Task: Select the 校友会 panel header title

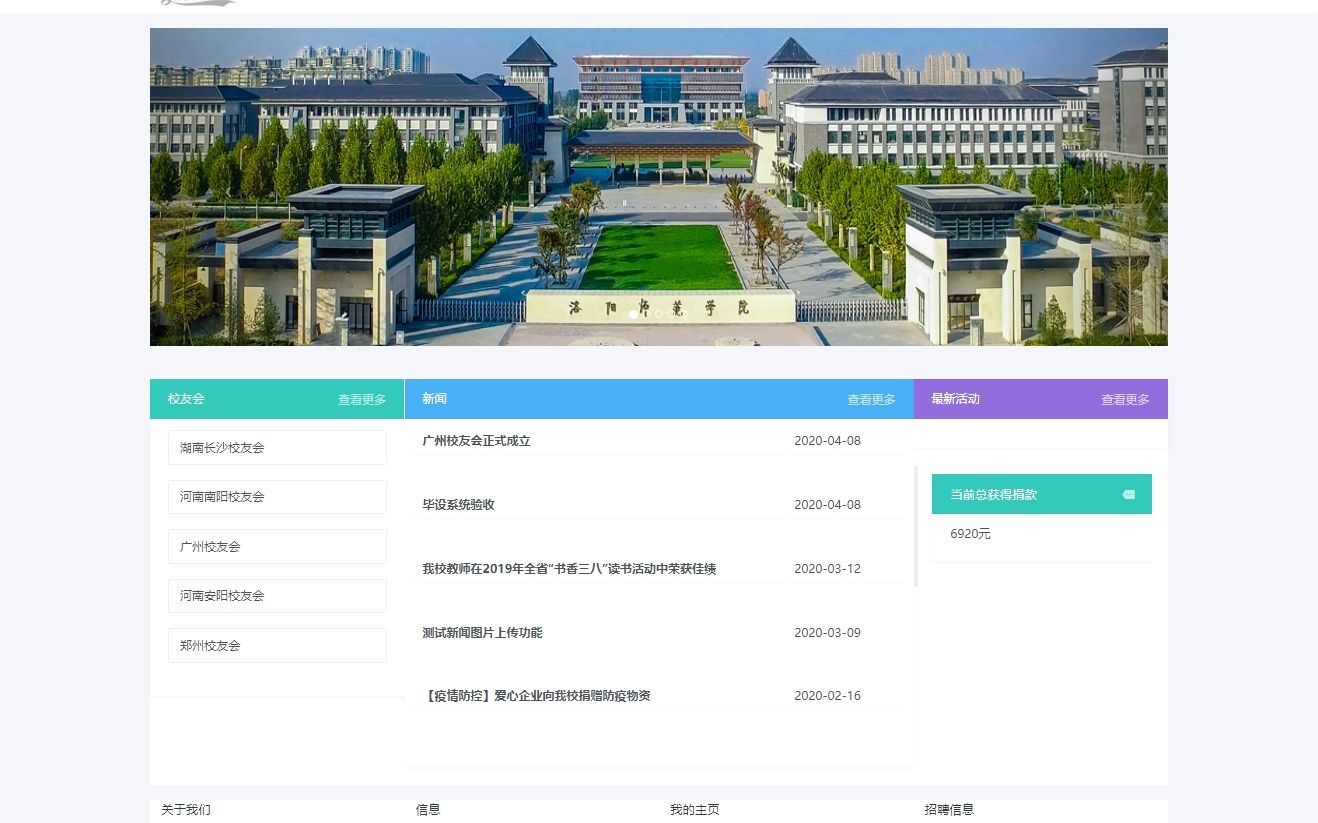Action: [x=186, y=398]
